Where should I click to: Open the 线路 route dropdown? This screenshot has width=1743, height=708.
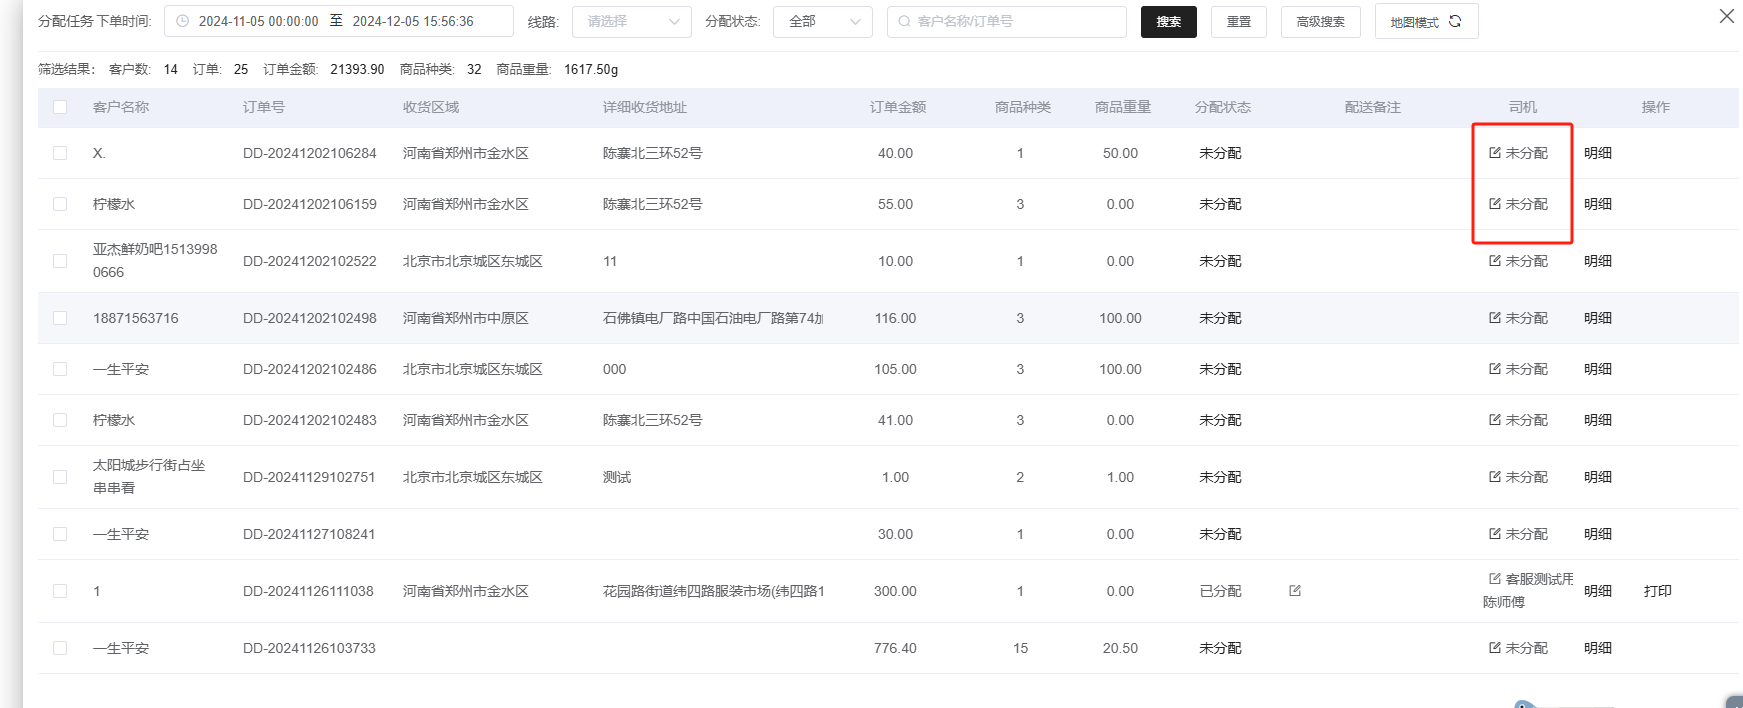click(631, 21)
